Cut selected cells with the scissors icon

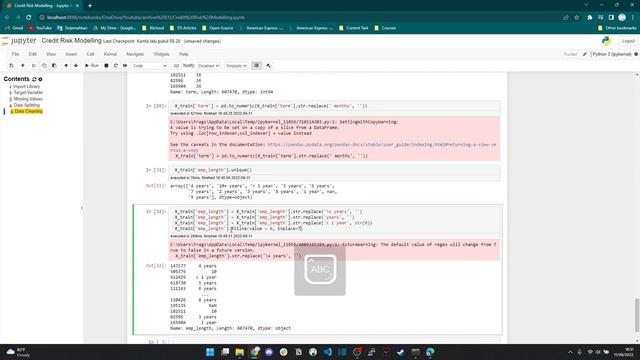click(x=34, y=66)
